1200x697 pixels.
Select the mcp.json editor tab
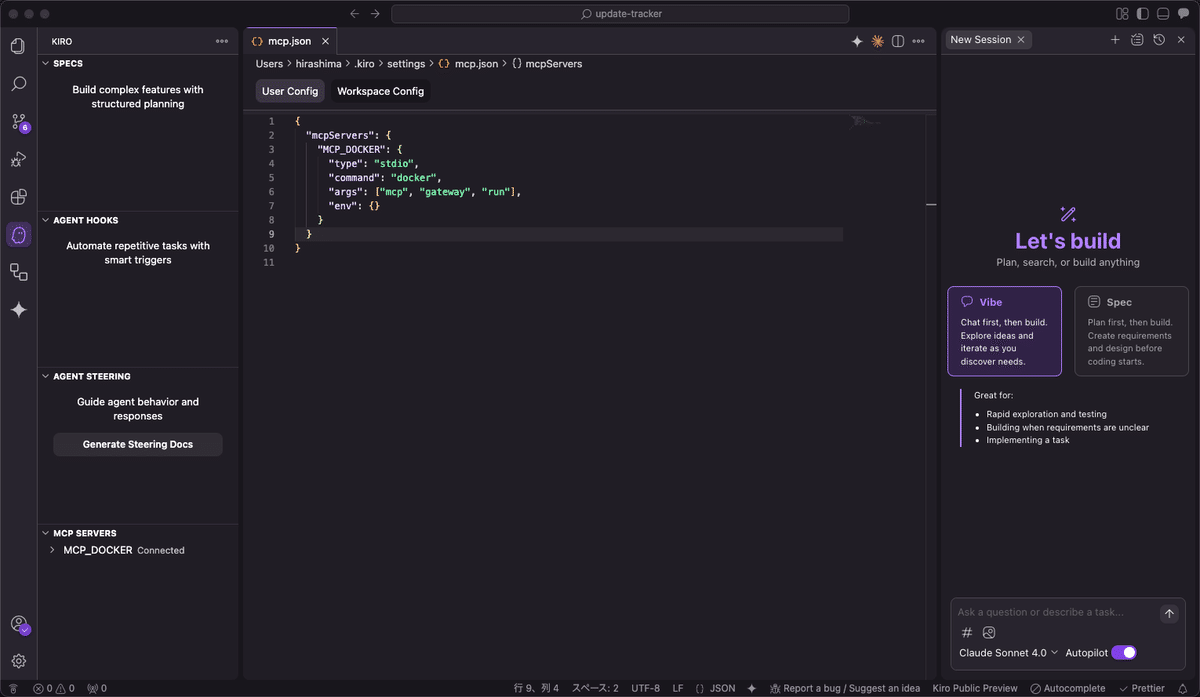pyautogui.click(x=289, y=40)
